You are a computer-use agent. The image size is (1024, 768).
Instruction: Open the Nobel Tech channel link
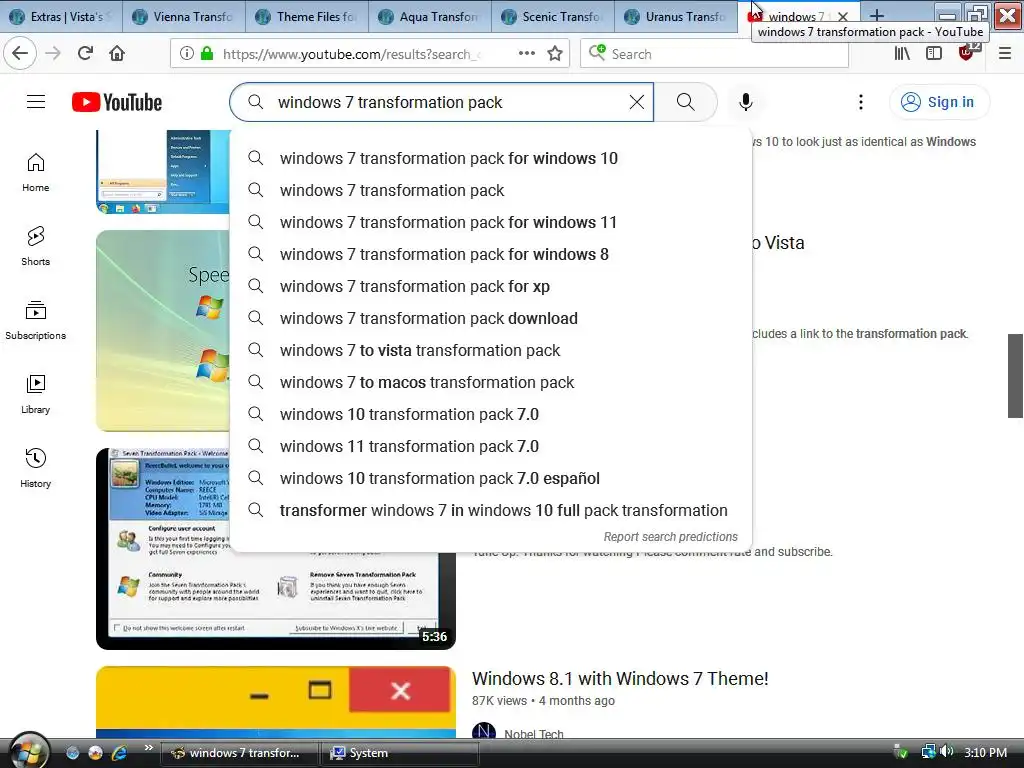tap(534, 734)
